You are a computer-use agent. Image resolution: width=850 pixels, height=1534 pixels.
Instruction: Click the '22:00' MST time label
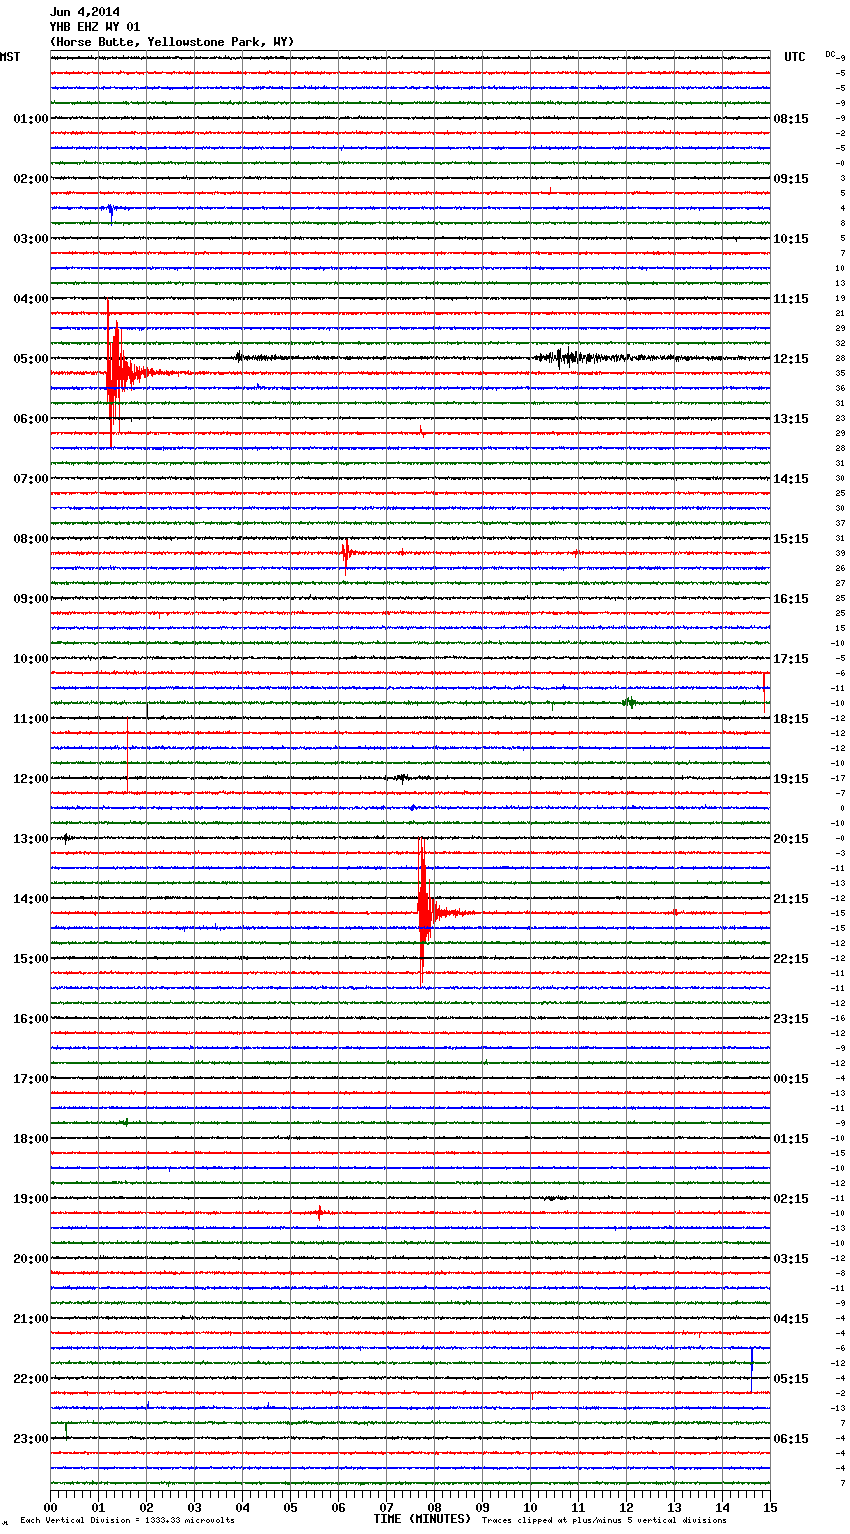(x=30, y=1379)
